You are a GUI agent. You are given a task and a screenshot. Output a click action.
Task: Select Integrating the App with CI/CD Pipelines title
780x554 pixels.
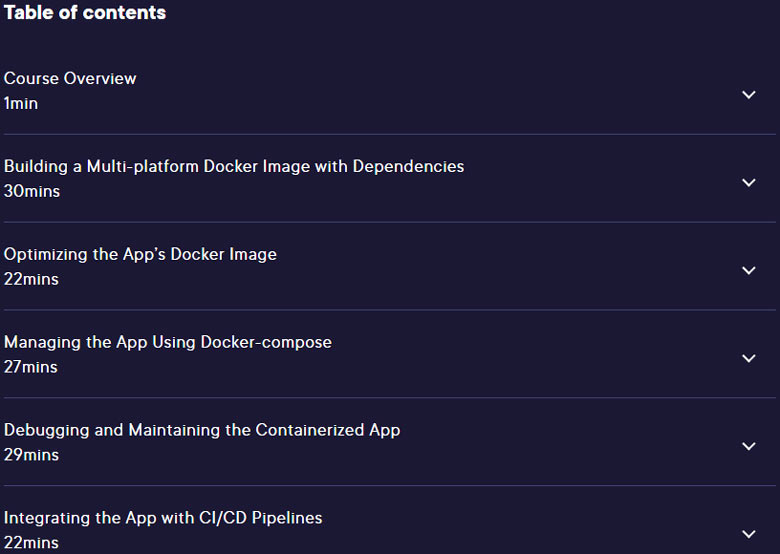click(x=163, y=518)
